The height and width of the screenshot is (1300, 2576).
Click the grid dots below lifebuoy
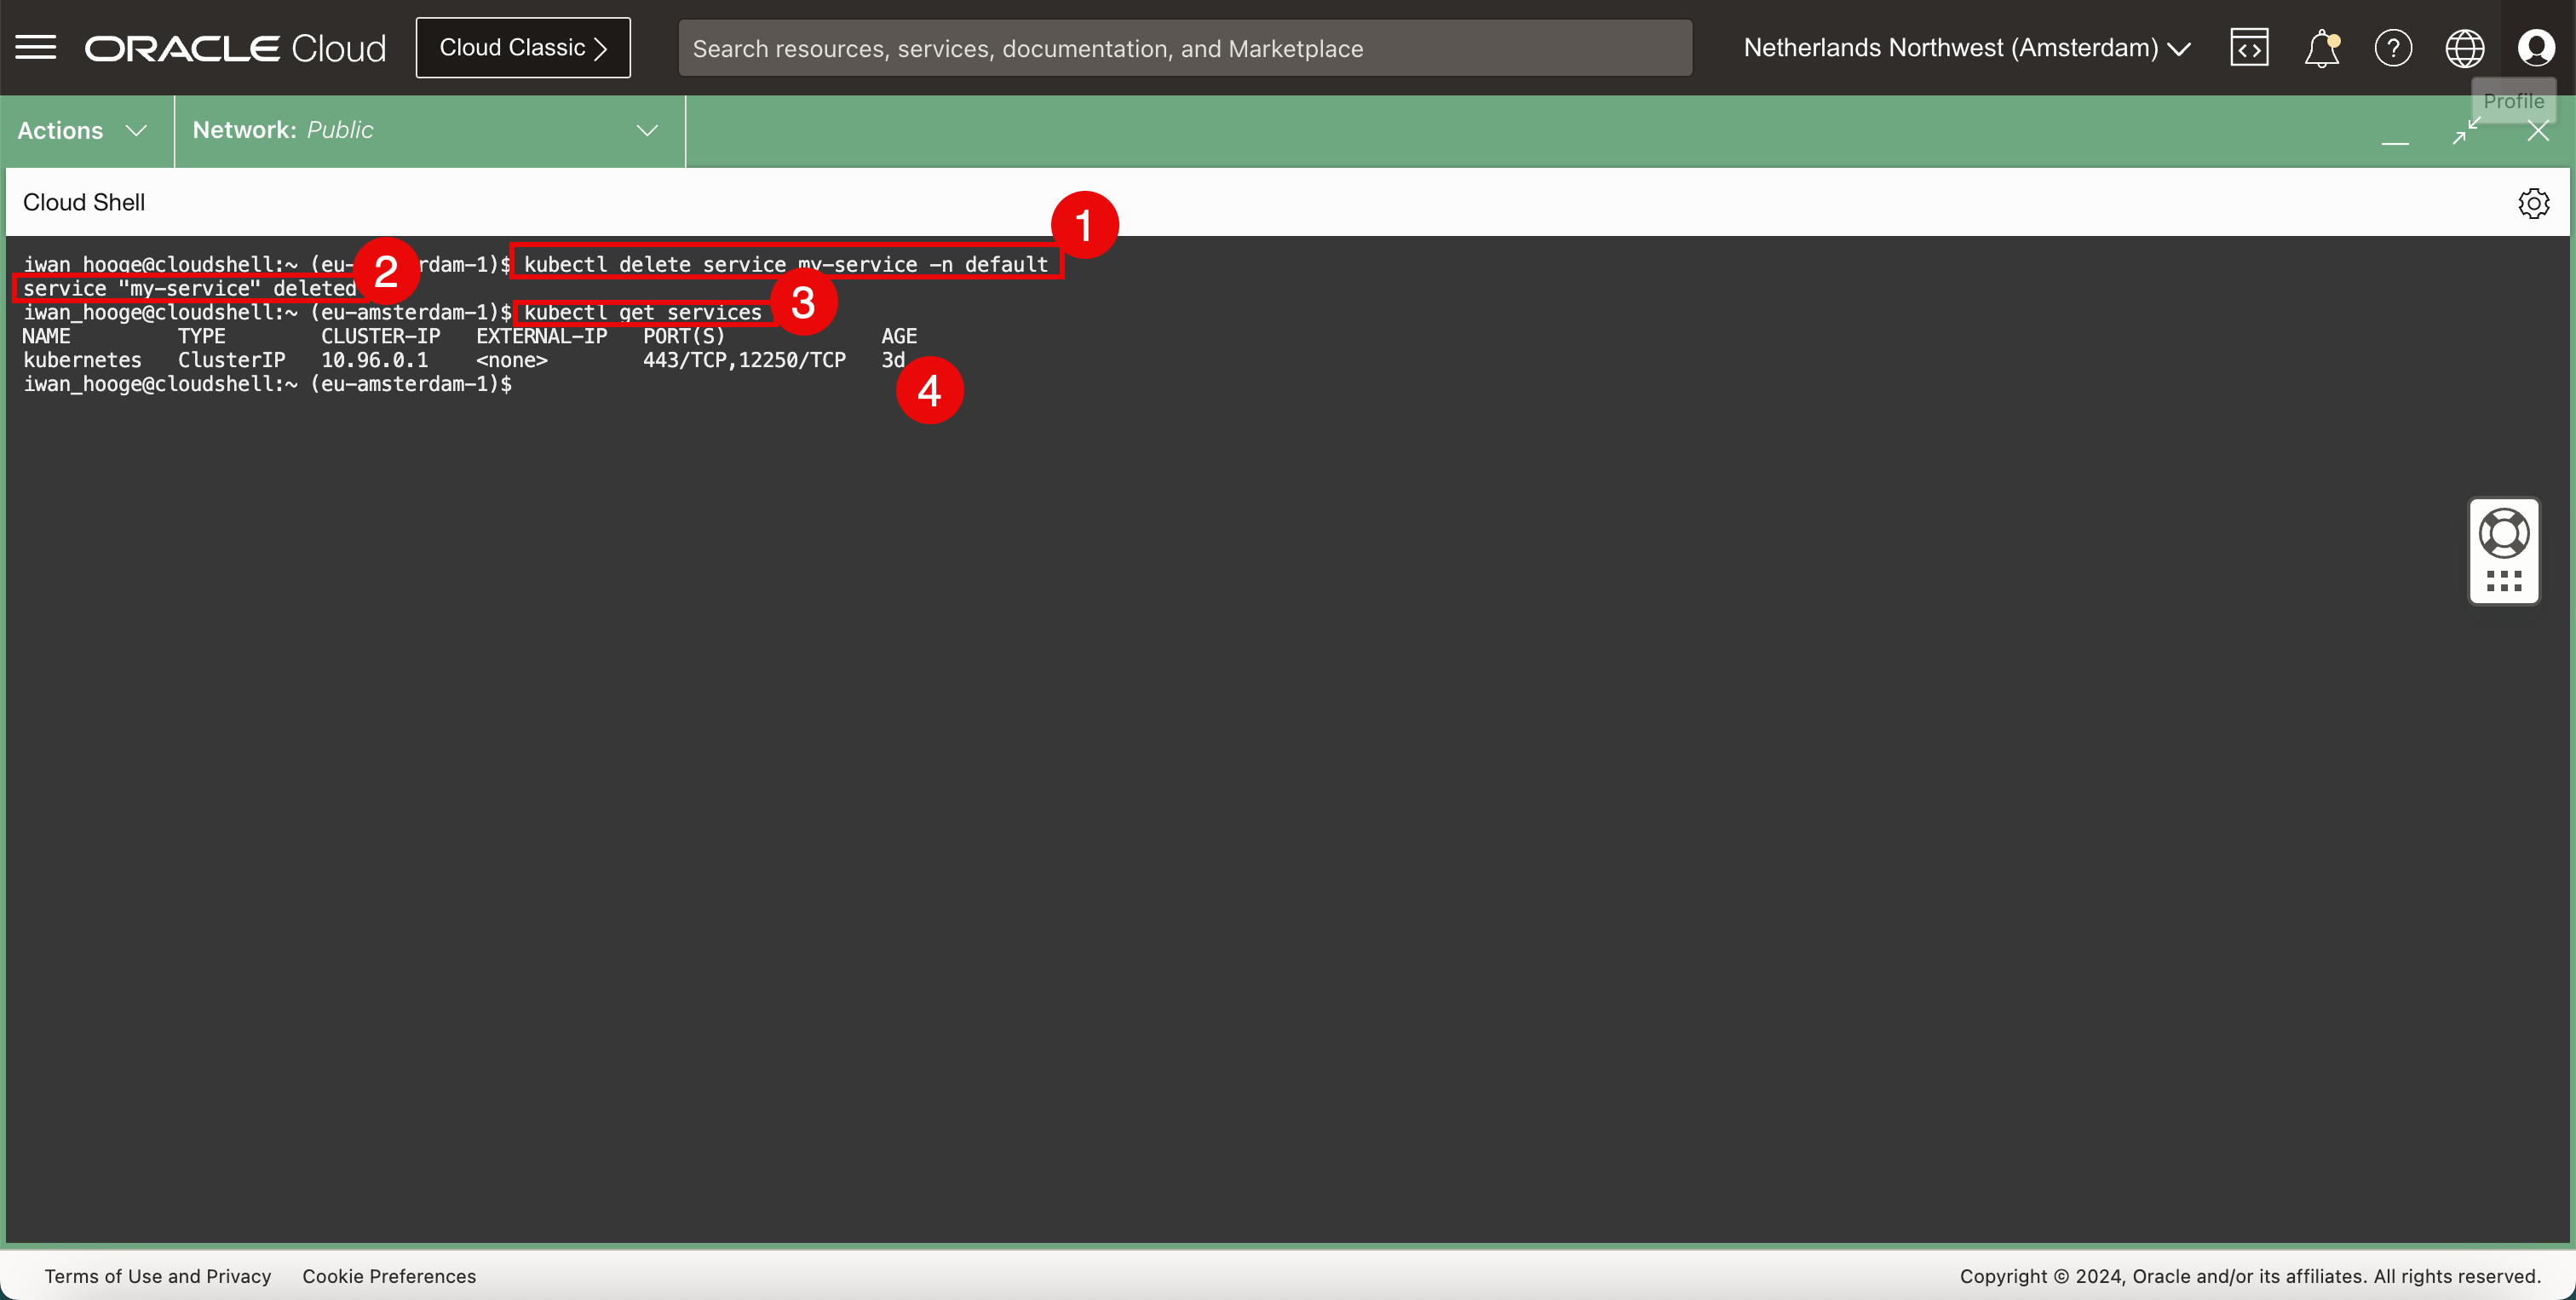[x=2504, y=581]
